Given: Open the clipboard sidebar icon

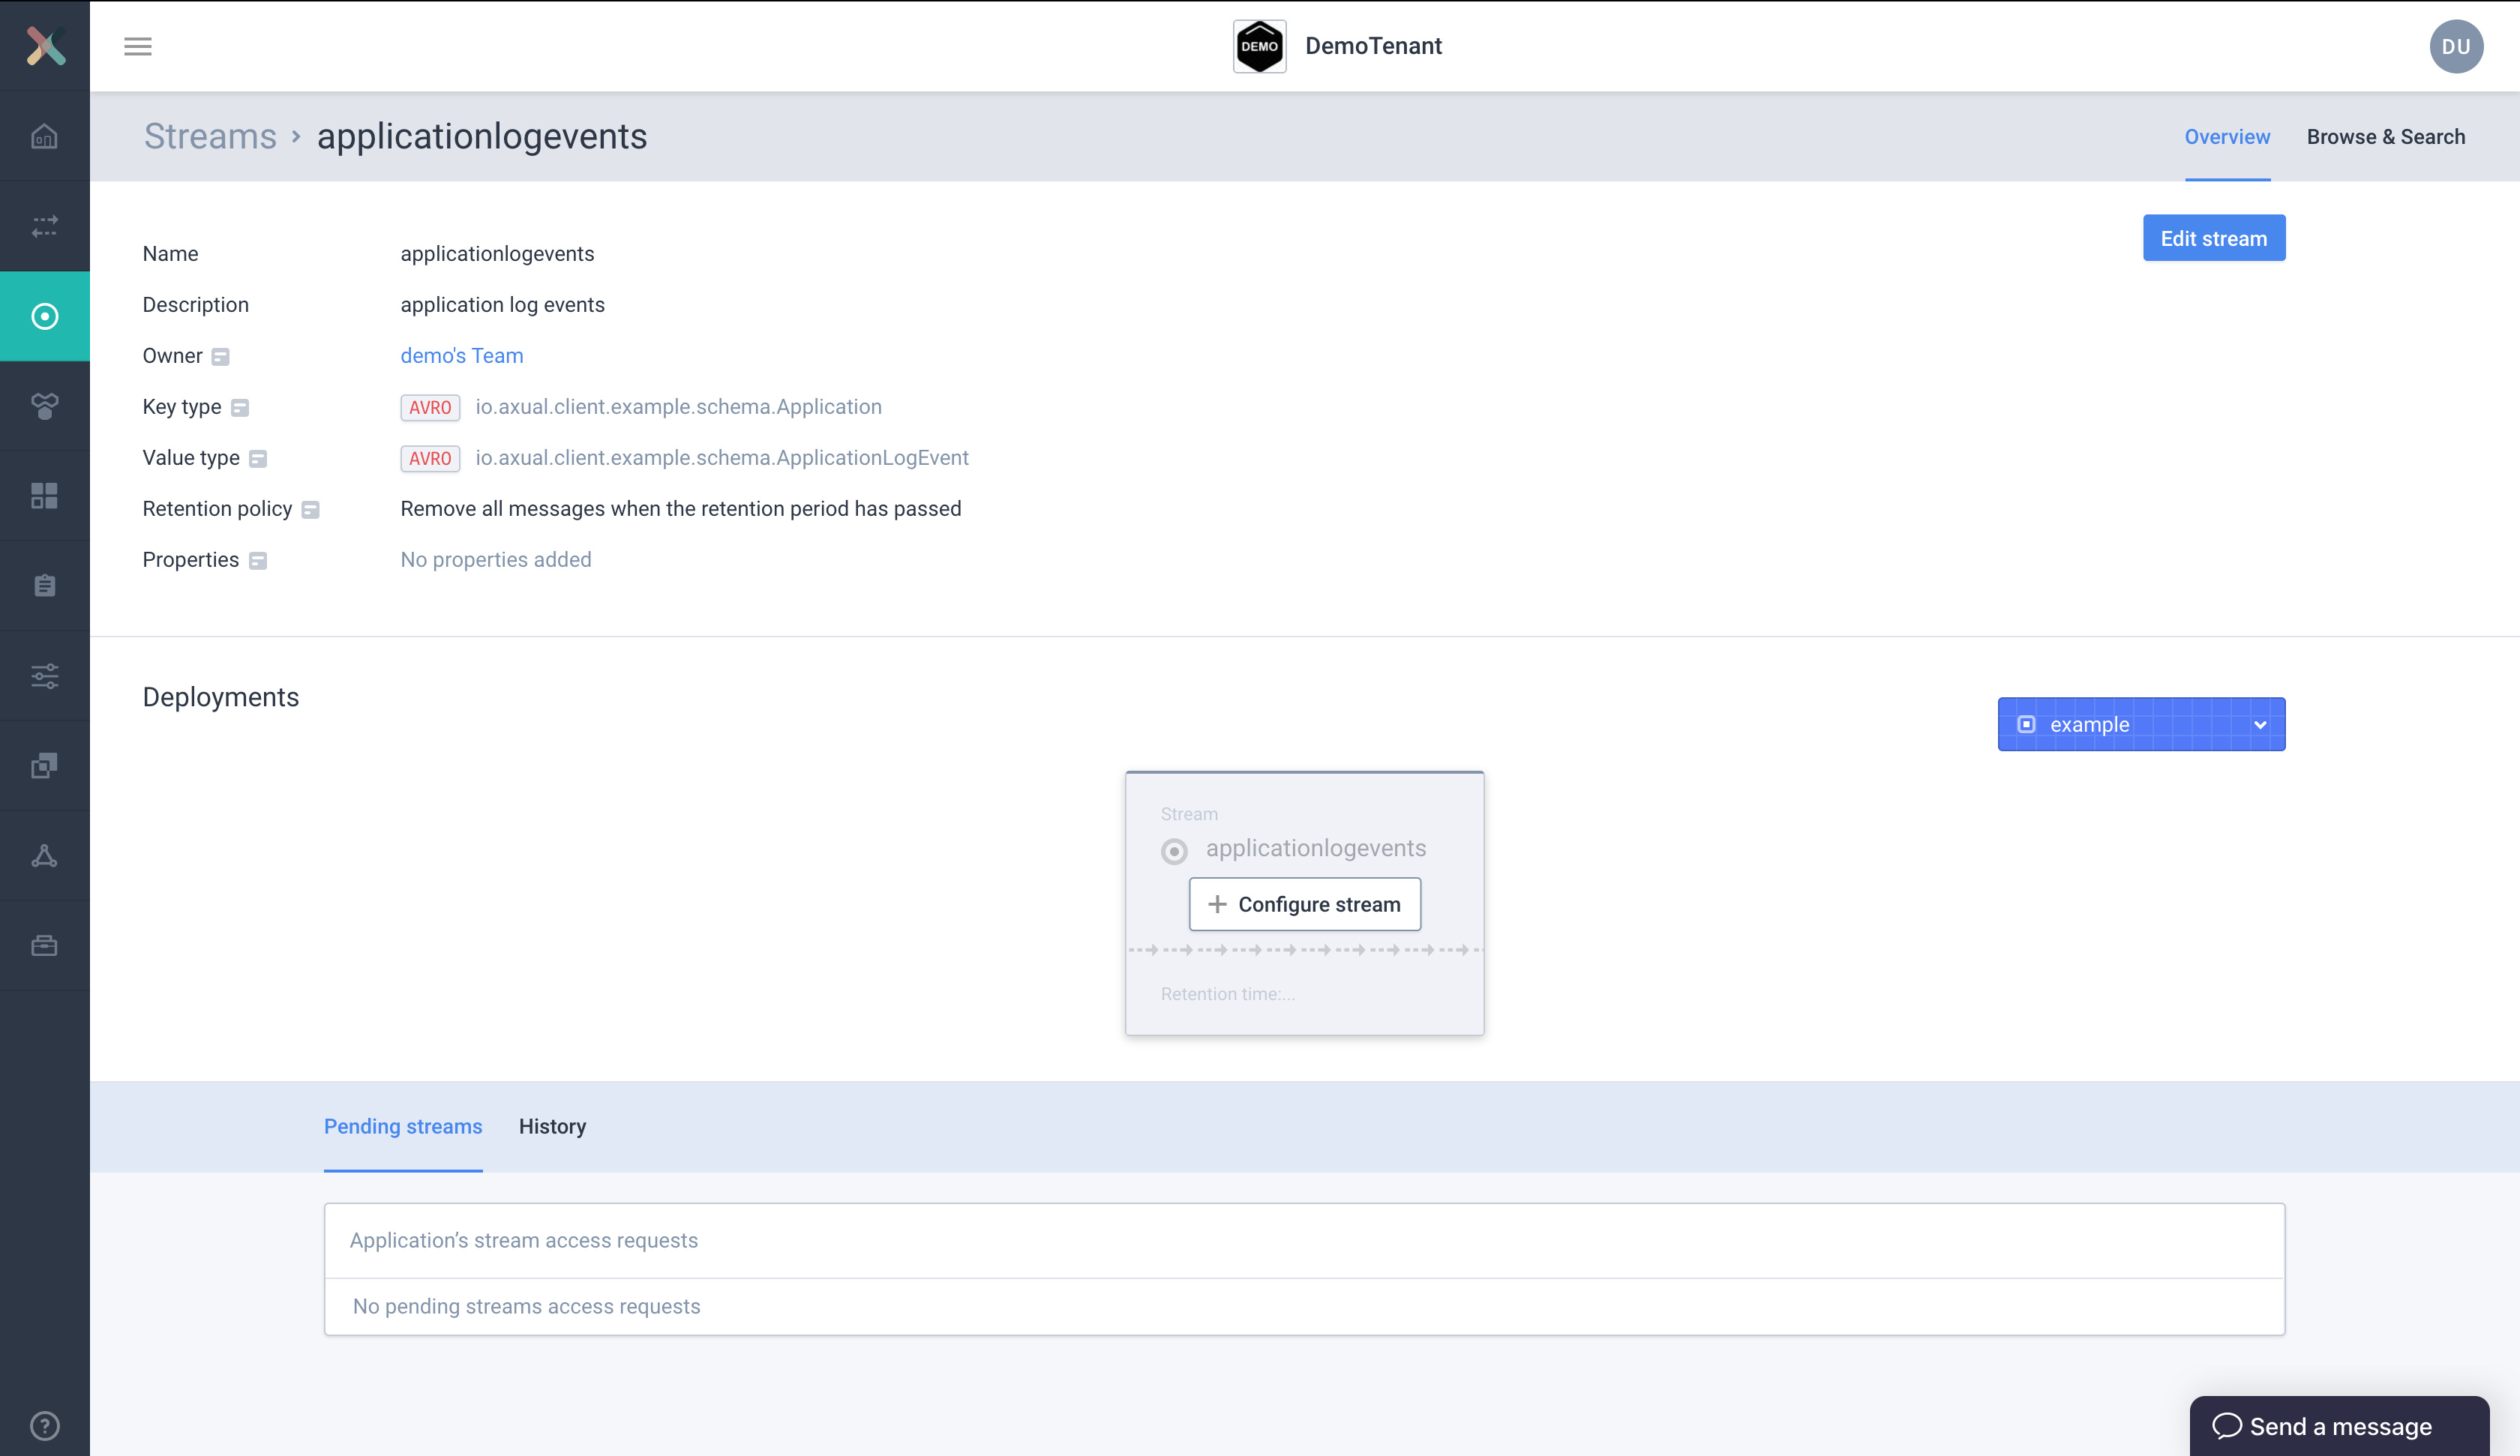Looking at the screenshot, I should tap(45, 586).
